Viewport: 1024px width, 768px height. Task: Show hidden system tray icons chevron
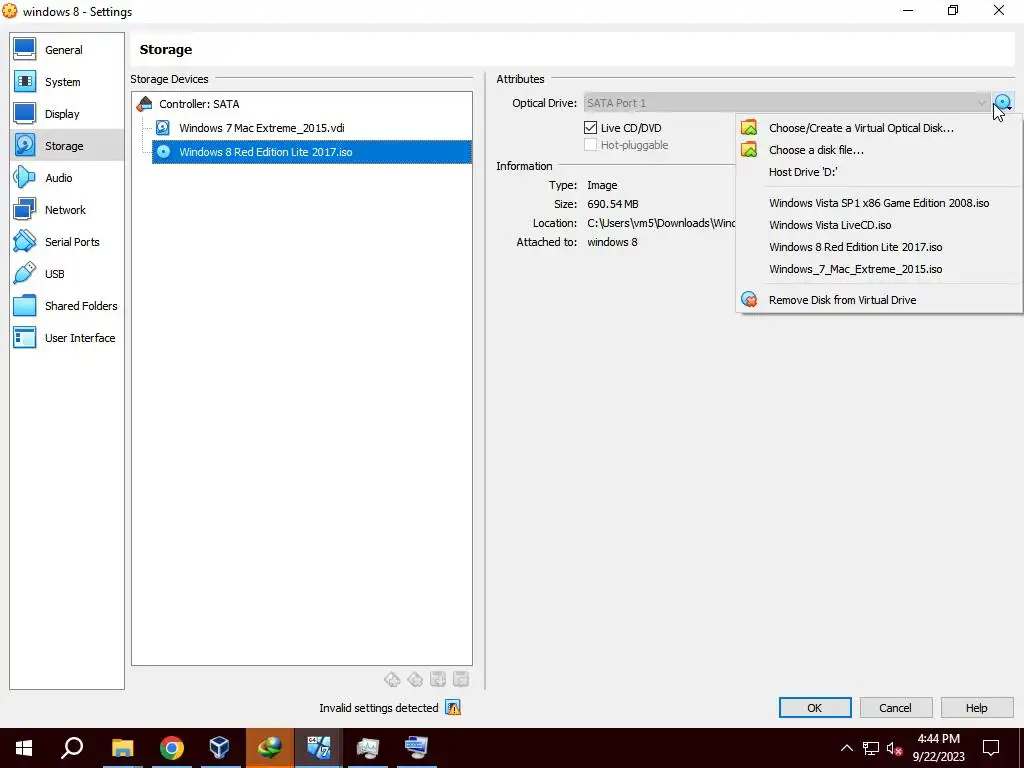[846, 748]
